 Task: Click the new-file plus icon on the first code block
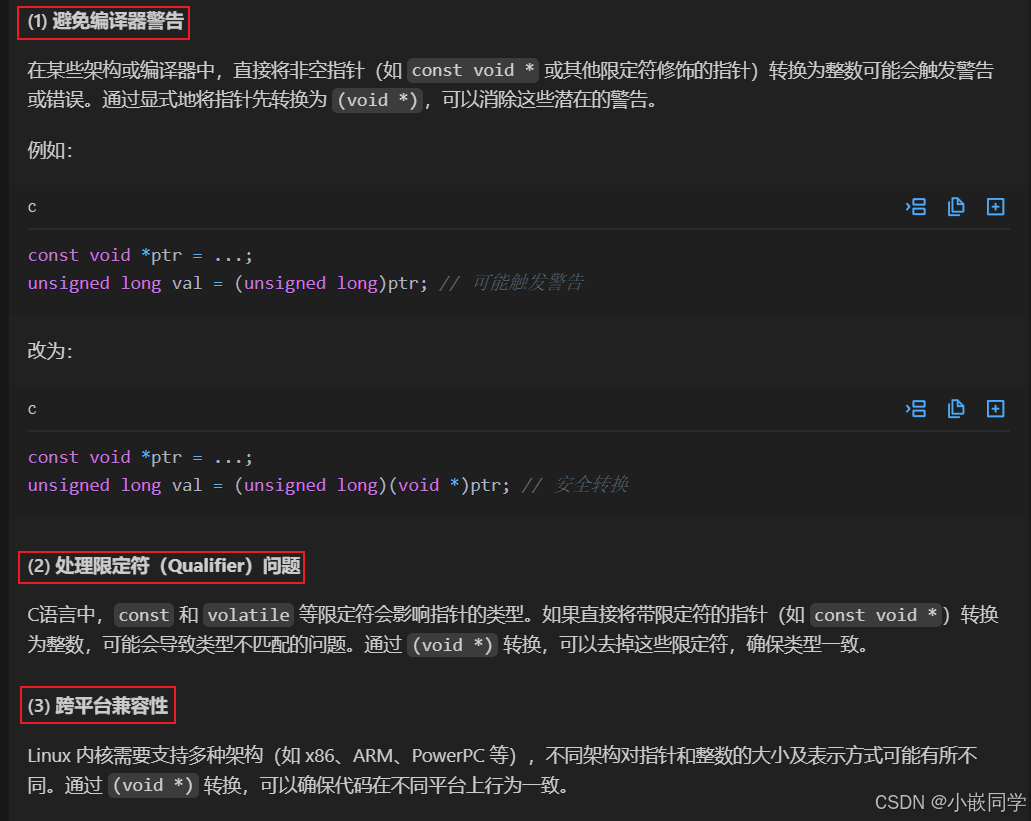(x=995, y=207)
